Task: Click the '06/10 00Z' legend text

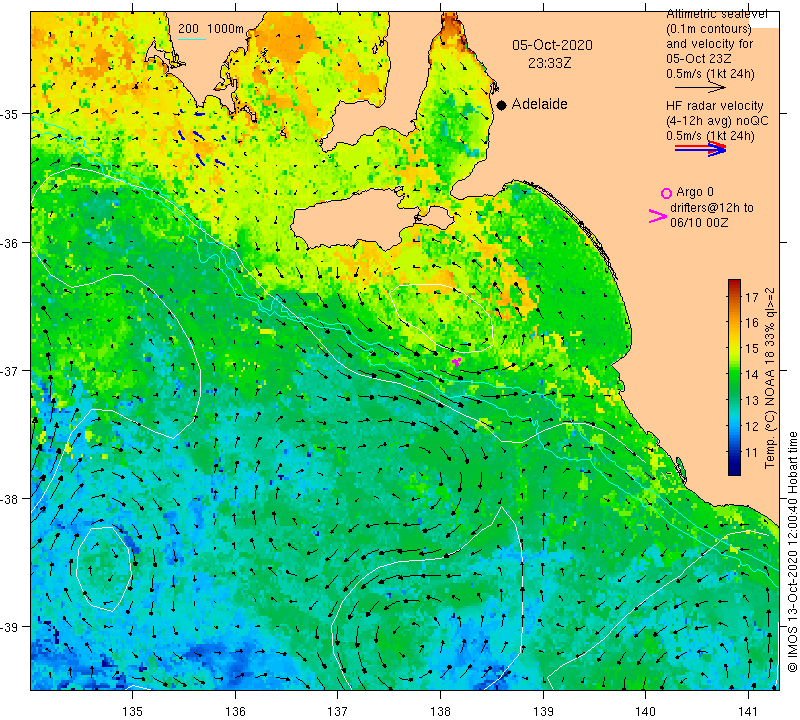Action: pyautogui.click(x=699, y=223)
